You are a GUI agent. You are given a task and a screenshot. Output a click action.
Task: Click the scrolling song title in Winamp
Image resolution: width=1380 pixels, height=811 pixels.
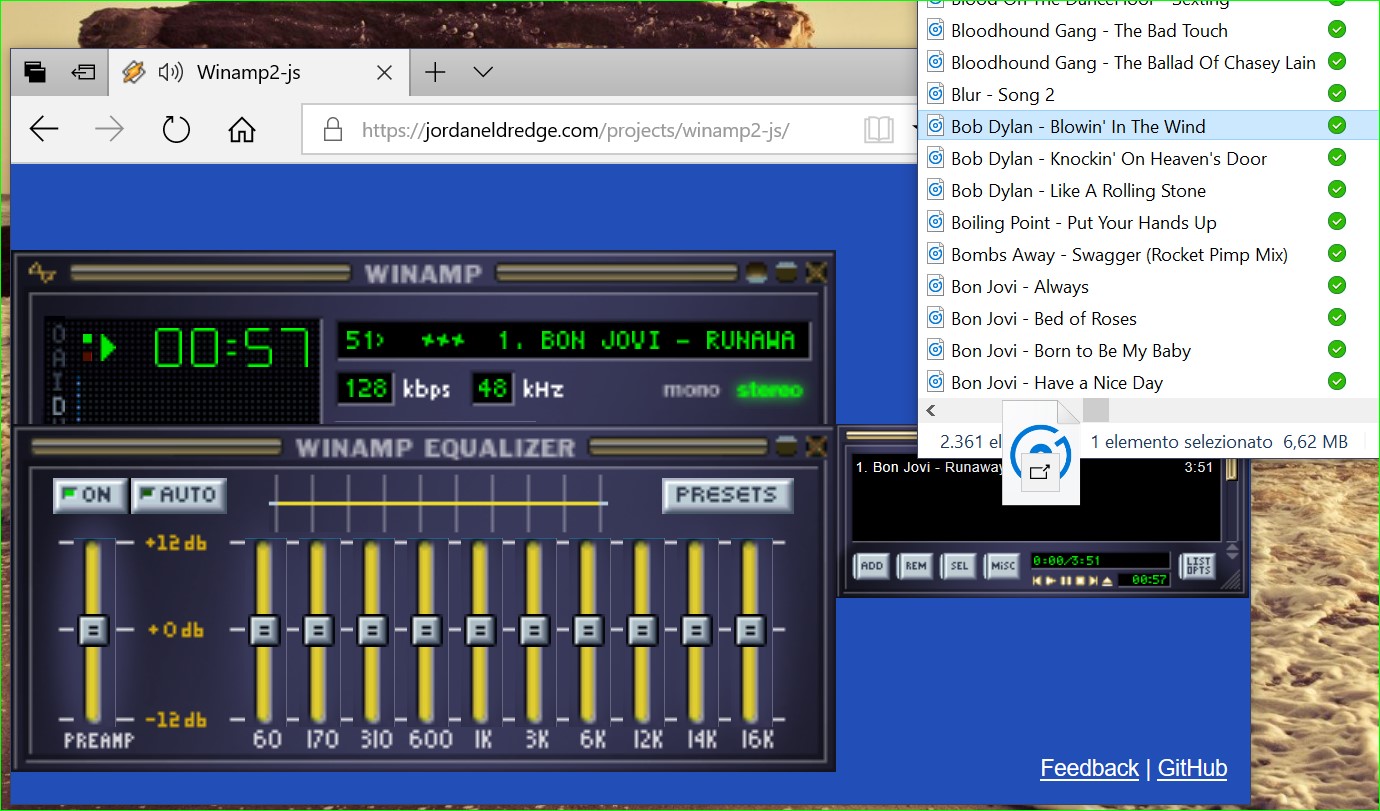(572, 340)
